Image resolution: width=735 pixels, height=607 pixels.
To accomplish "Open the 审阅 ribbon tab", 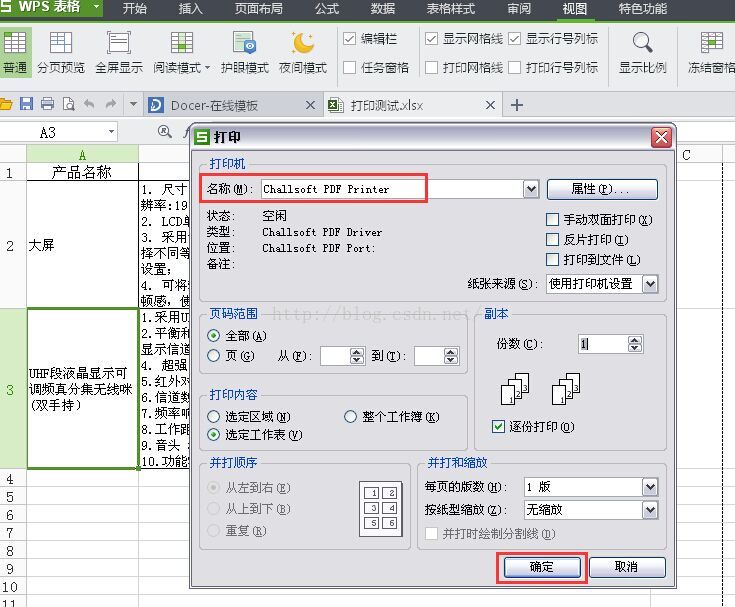I will pyautogui.click(x=519, y=8).
